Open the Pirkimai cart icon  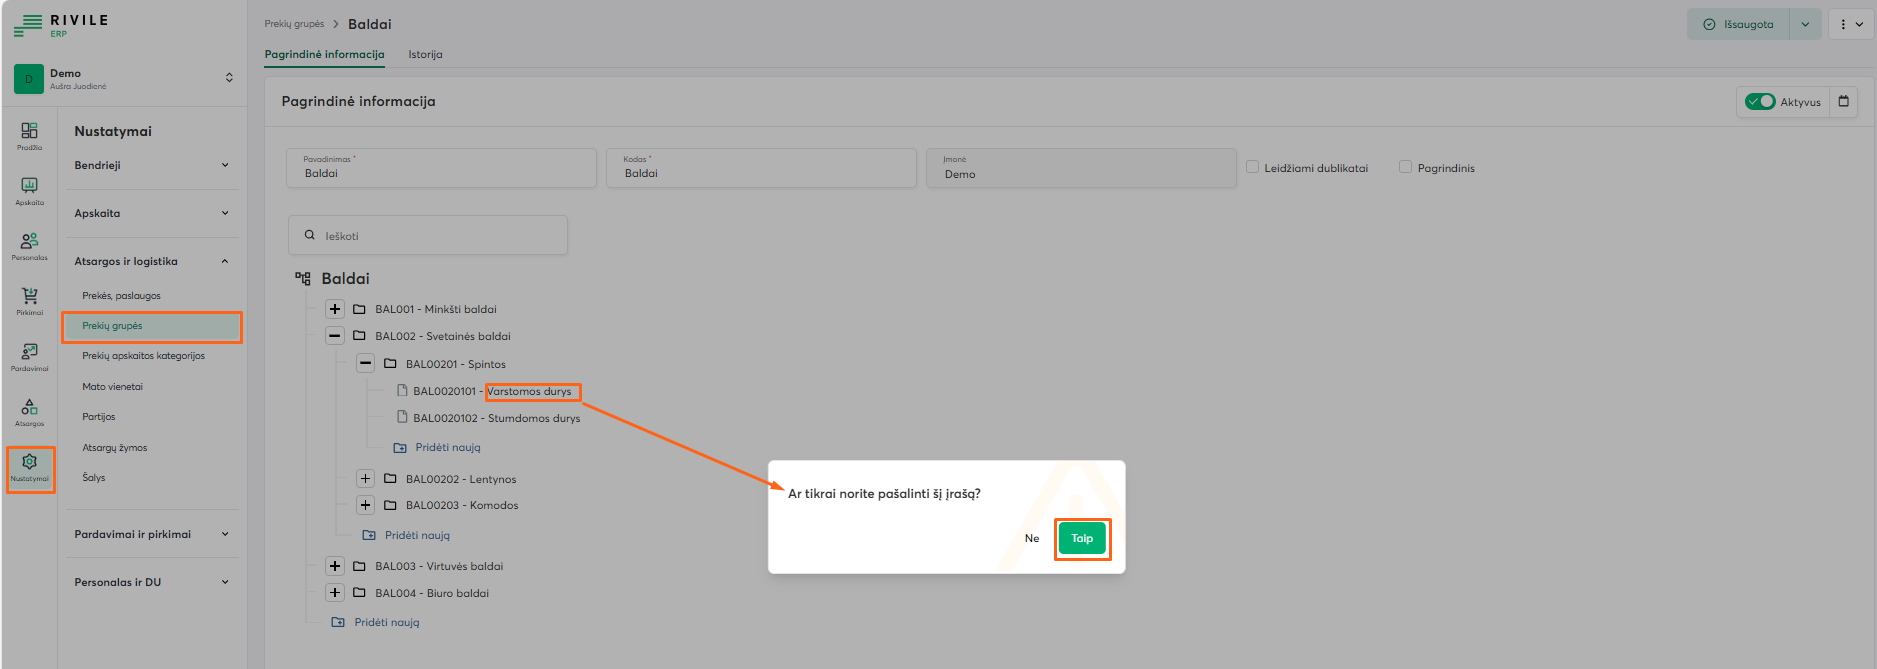point(29,299)
